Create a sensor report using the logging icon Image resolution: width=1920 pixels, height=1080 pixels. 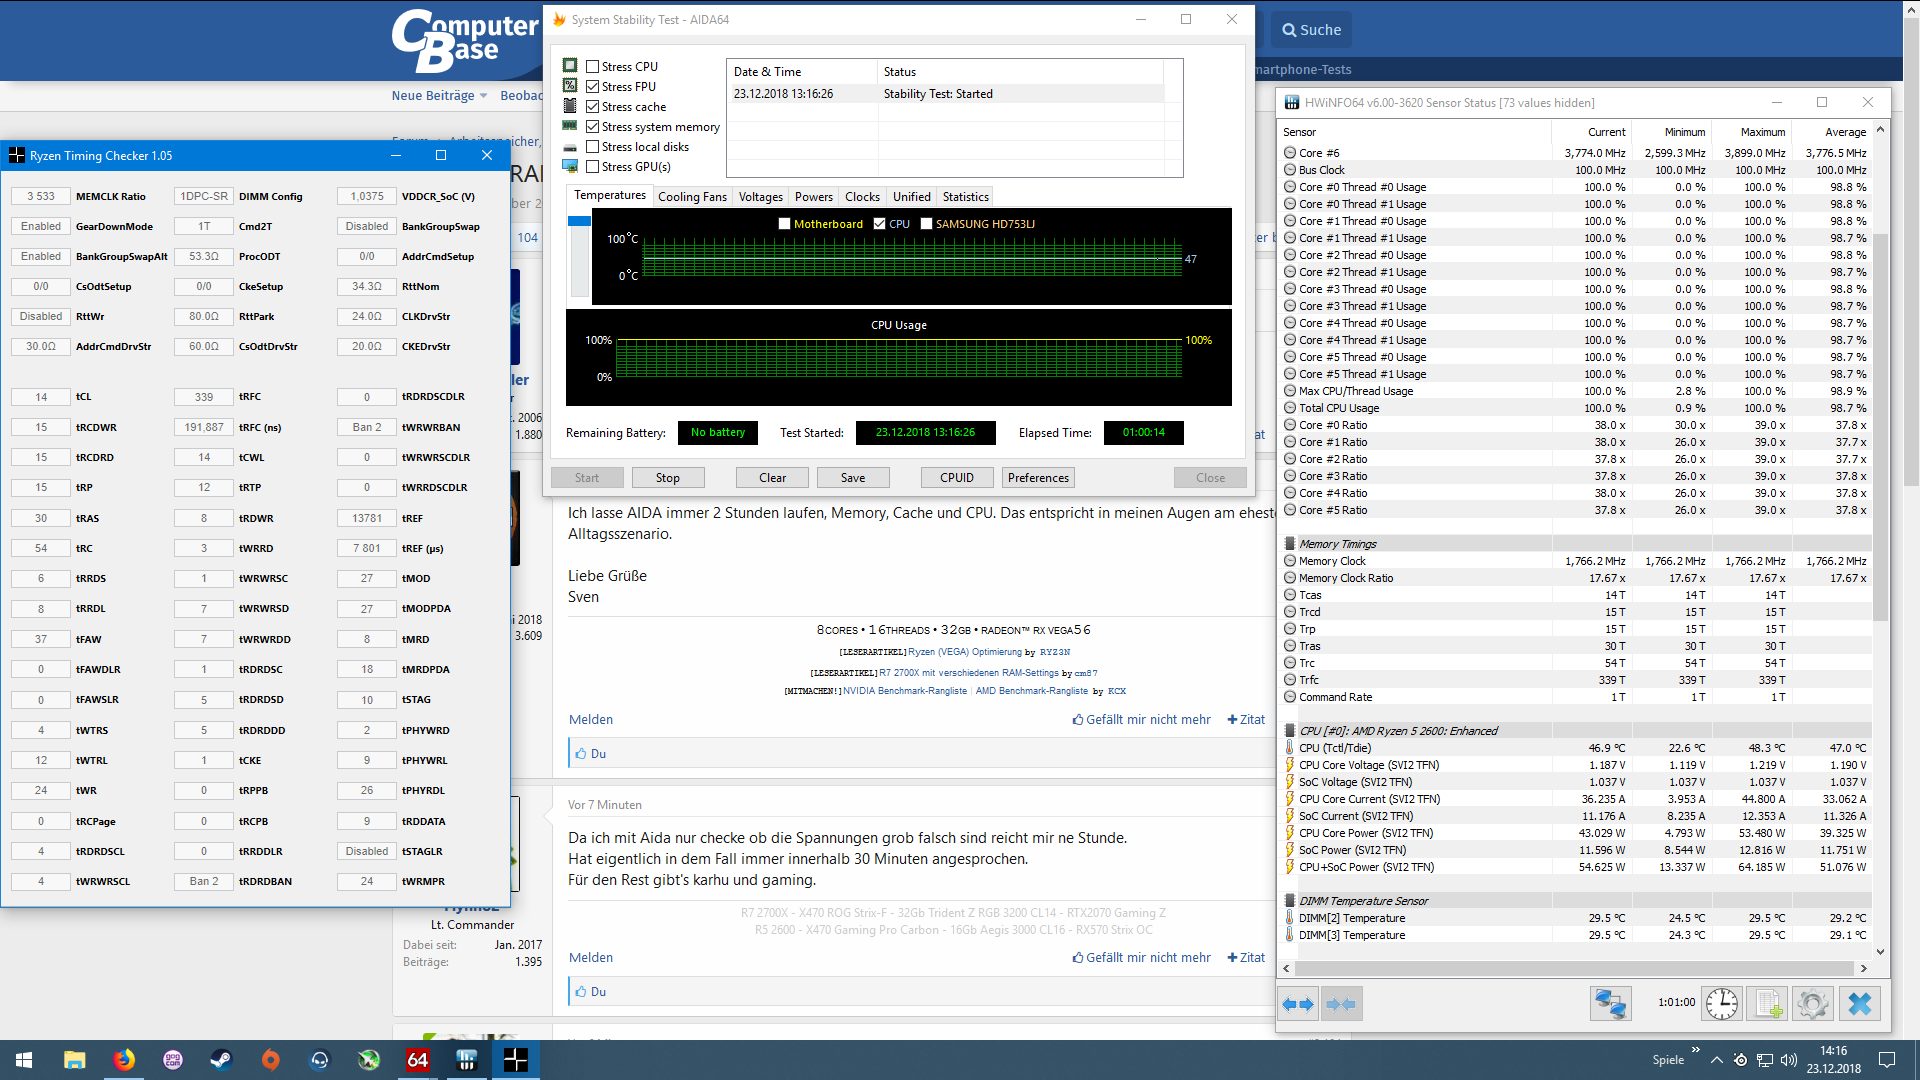pos(1769,1003)
